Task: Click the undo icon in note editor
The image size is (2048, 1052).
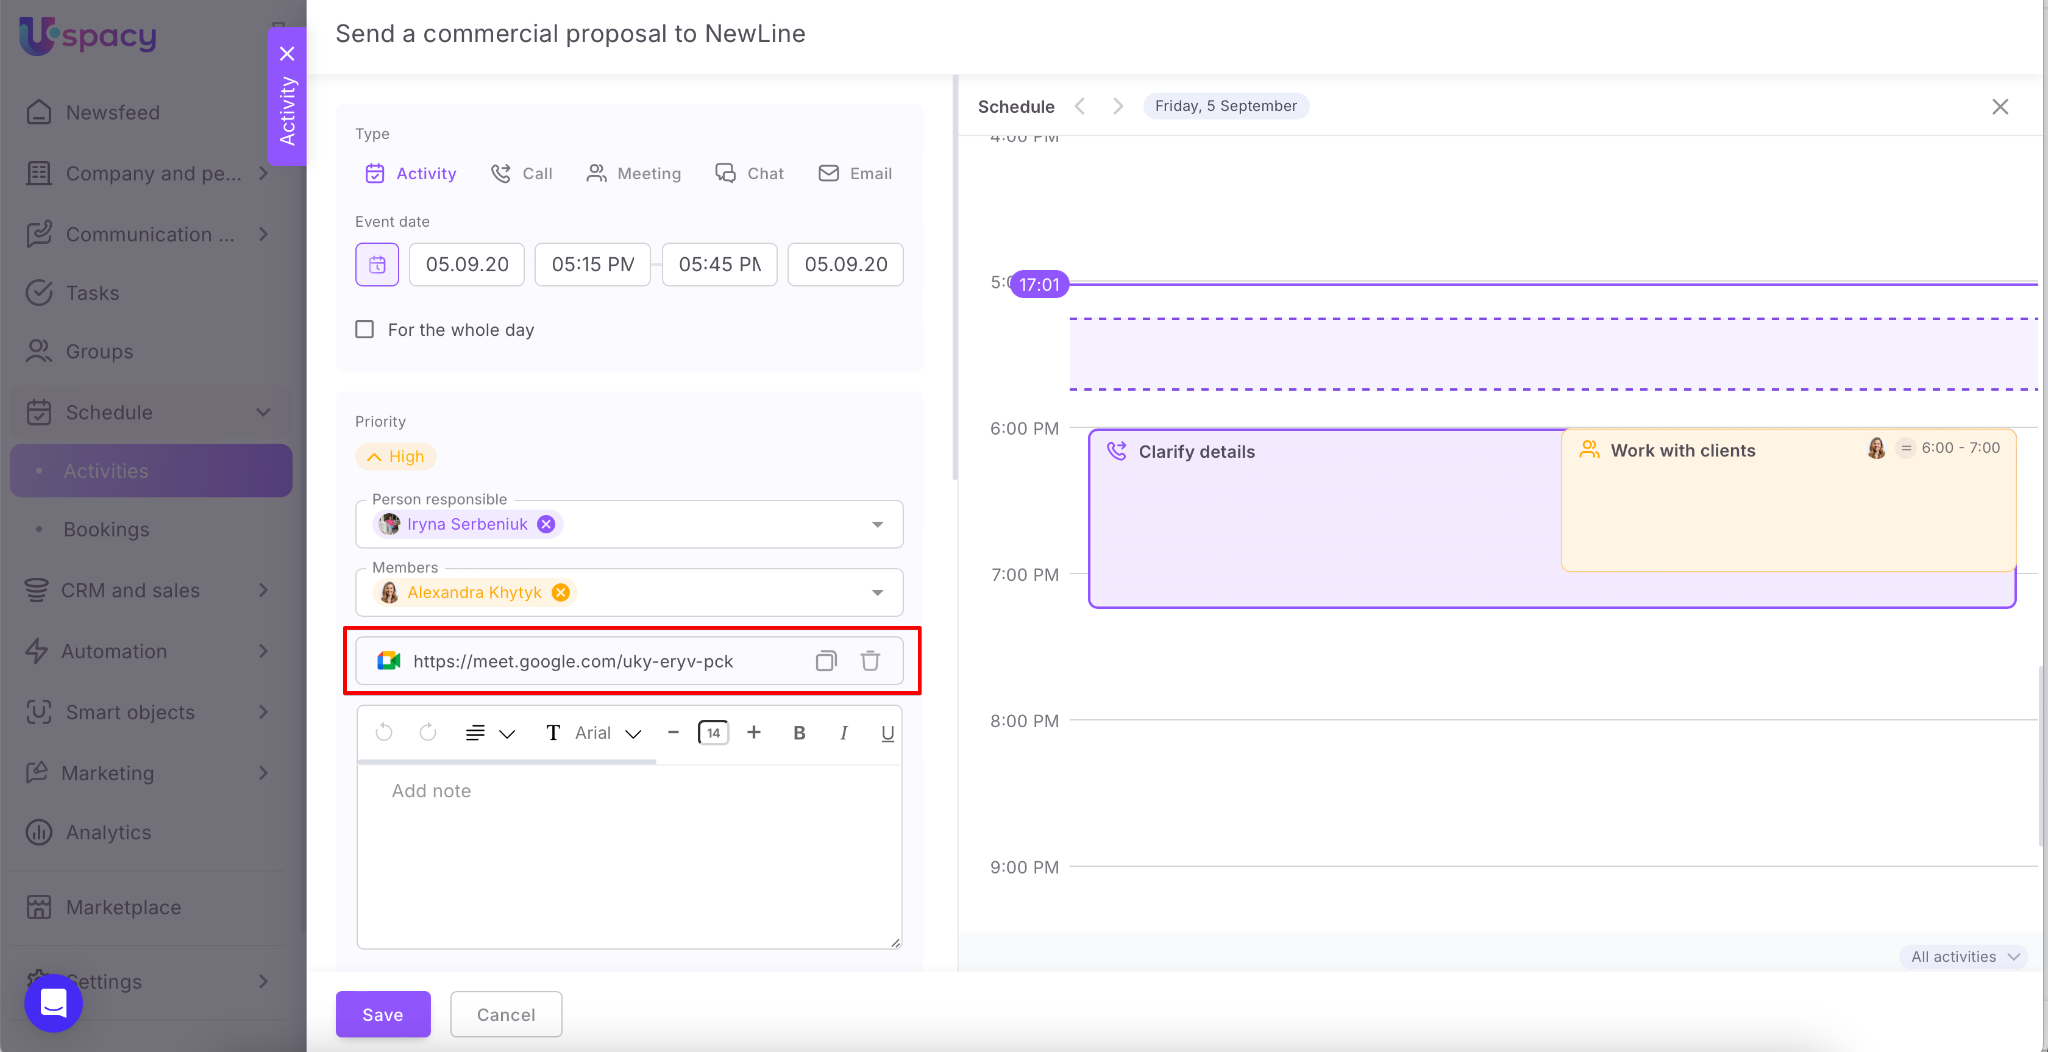Action: click(384, 733)
